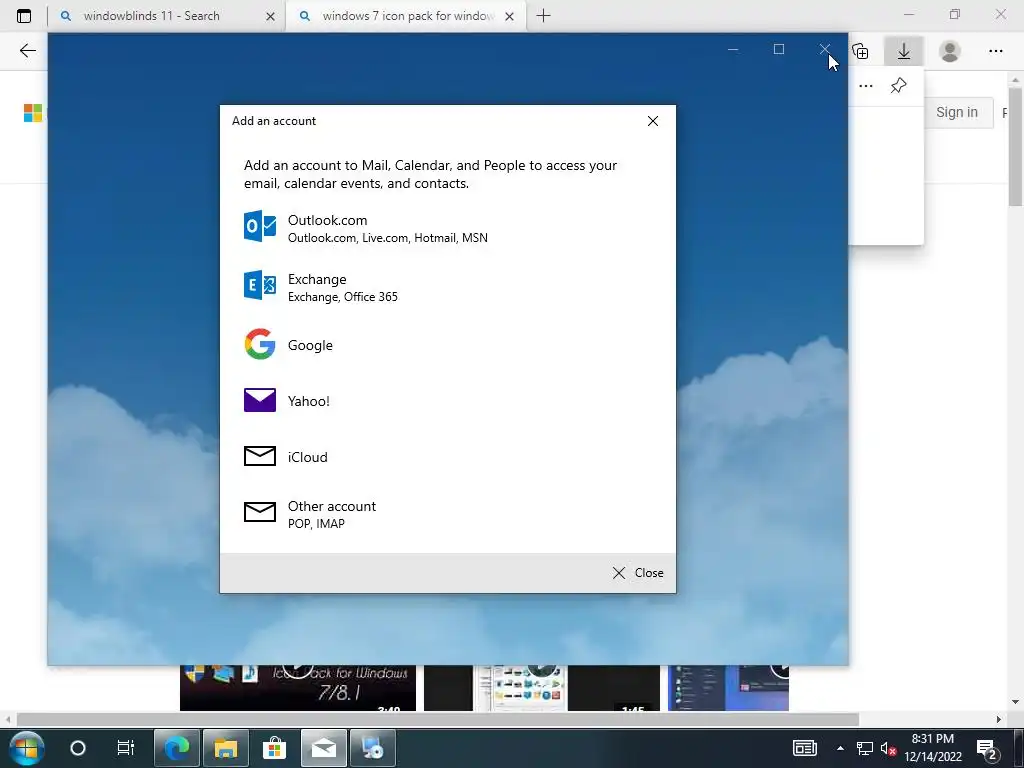
Task: Minimize the Edge browser window
Action: tap(908, 14)
